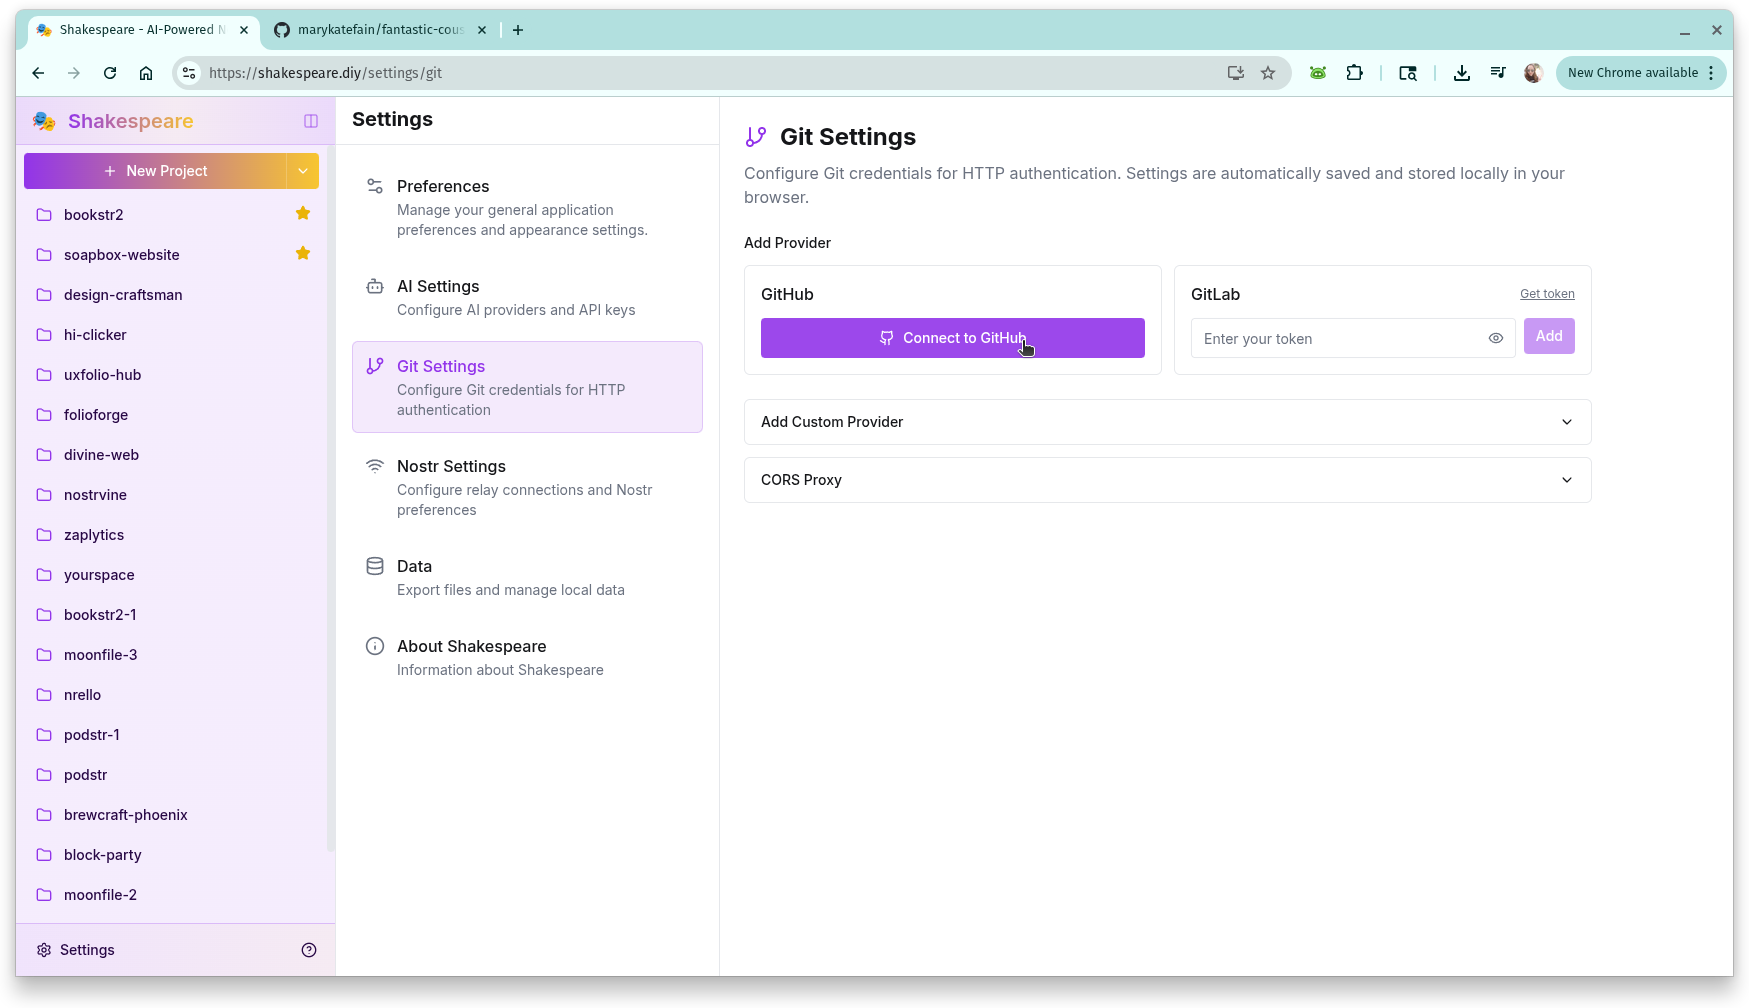The height and width of the screenshot is (1008, 1749).
Task: Click the Data database icon
Action: click(x=375, y=566)
